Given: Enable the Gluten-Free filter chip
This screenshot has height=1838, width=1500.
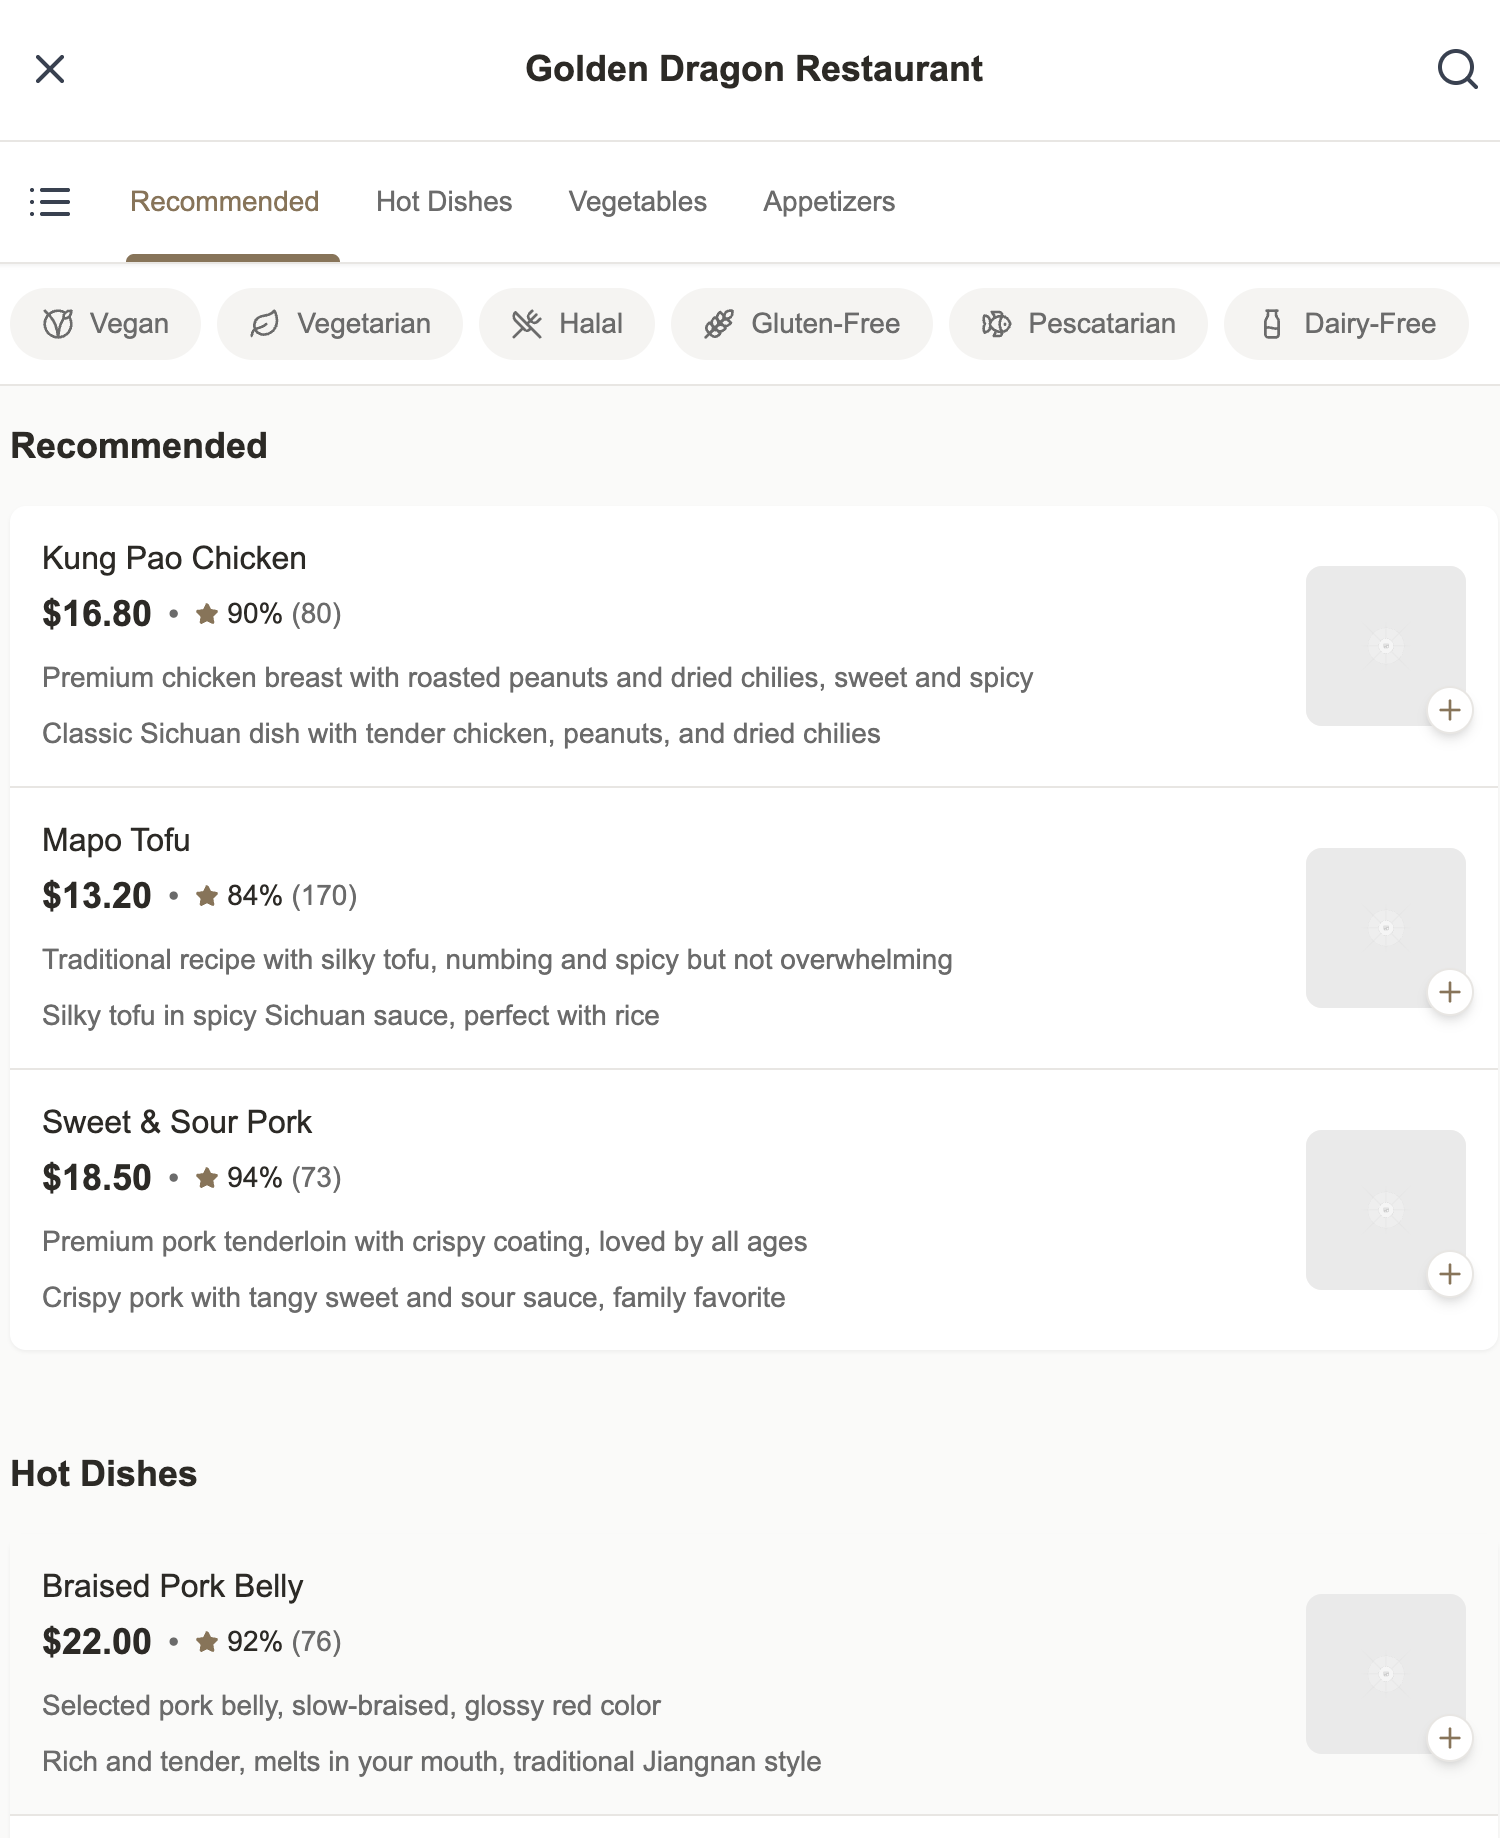Looking at the screenshot, I should click(801, 324).
